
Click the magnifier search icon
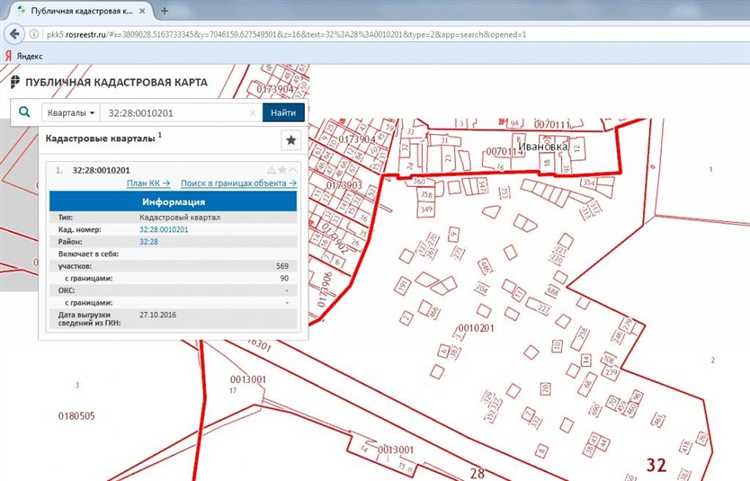click(24, 112)
